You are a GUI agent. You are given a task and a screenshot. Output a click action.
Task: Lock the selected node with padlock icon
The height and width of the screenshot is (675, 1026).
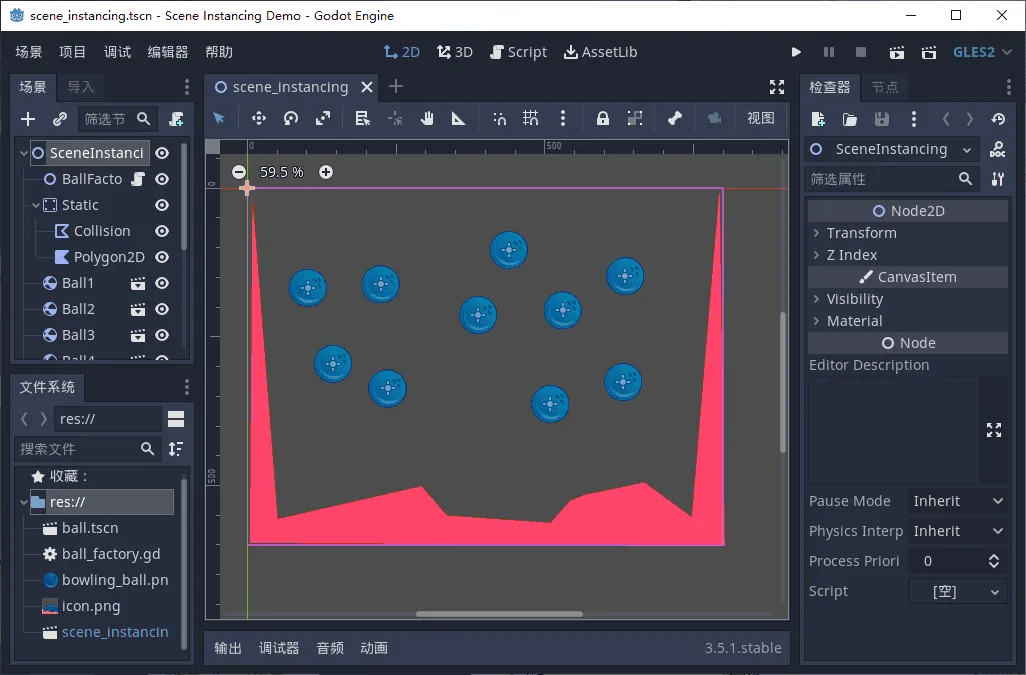603,118
